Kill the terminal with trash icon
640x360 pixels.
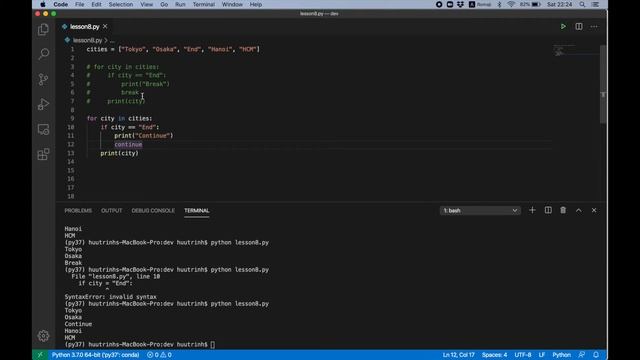click(x=563, y=210)
